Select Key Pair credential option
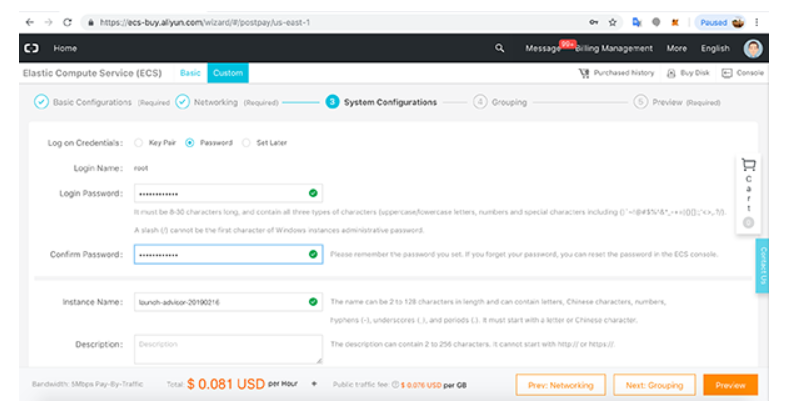Screen dimensions: 793x418 138,143
